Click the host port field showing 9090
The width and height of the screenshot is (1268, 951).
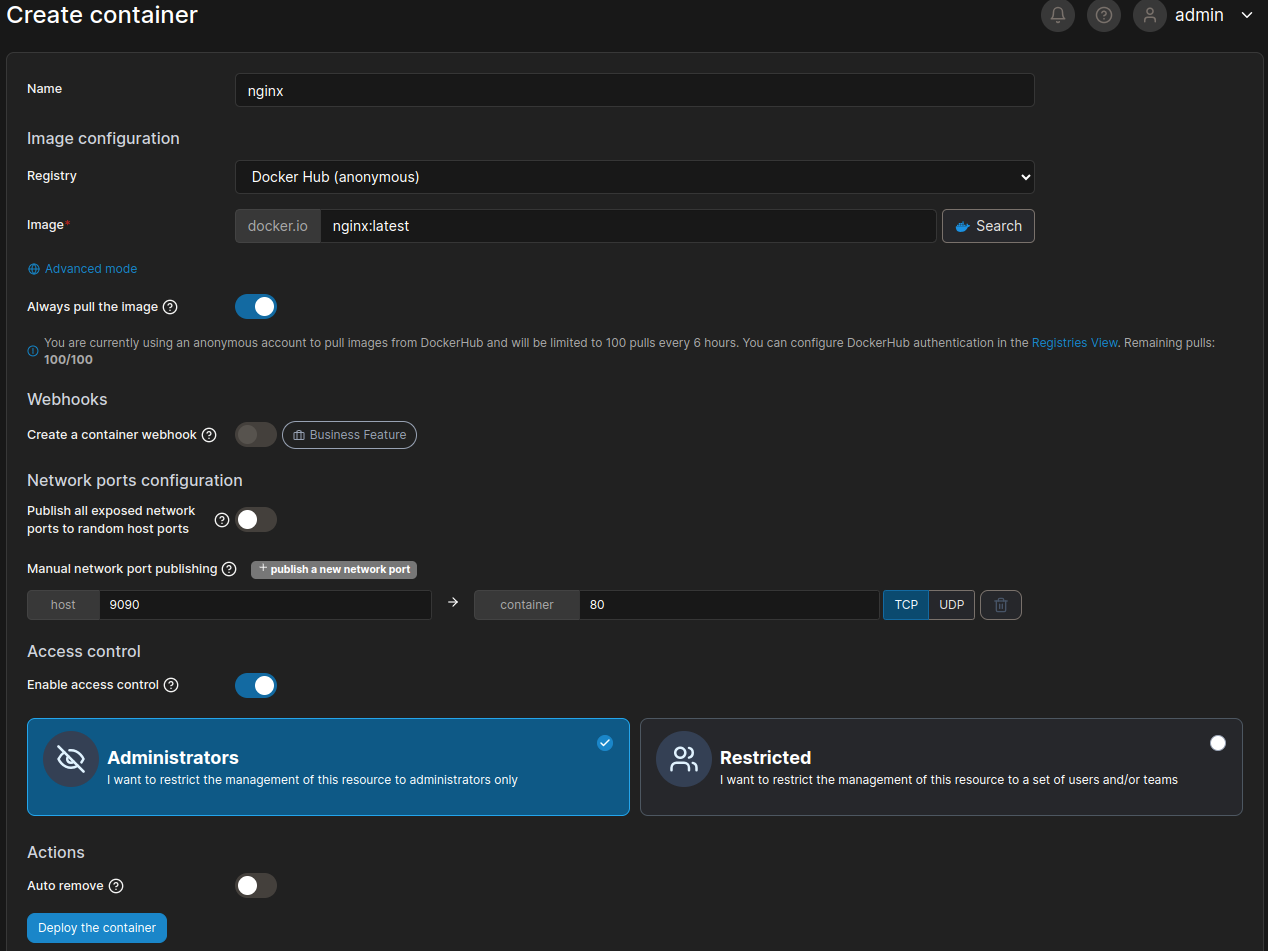click(265, 605)
